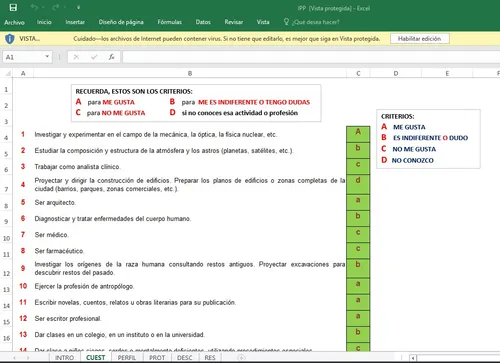500x363 pixels.
Task: Click text 'Diagnosticar y tratar enfermedades del cuerpo humano'
Action: point(113,219)
